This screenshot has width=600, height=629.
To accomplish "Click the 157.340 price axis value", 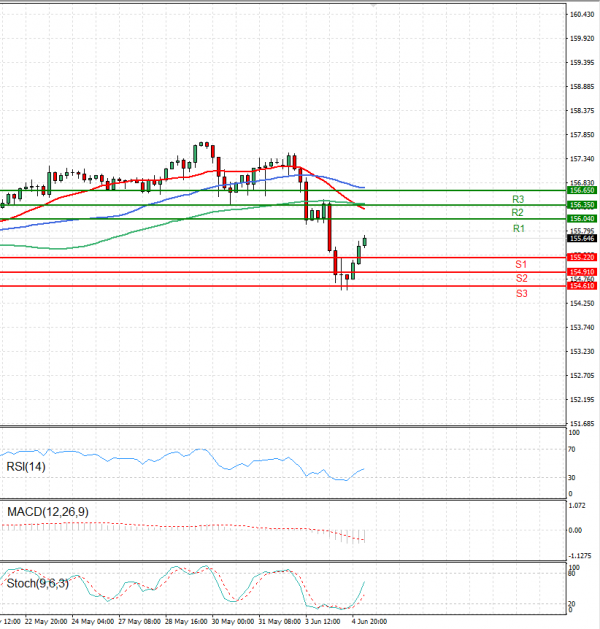I will (x=582, y=159).
